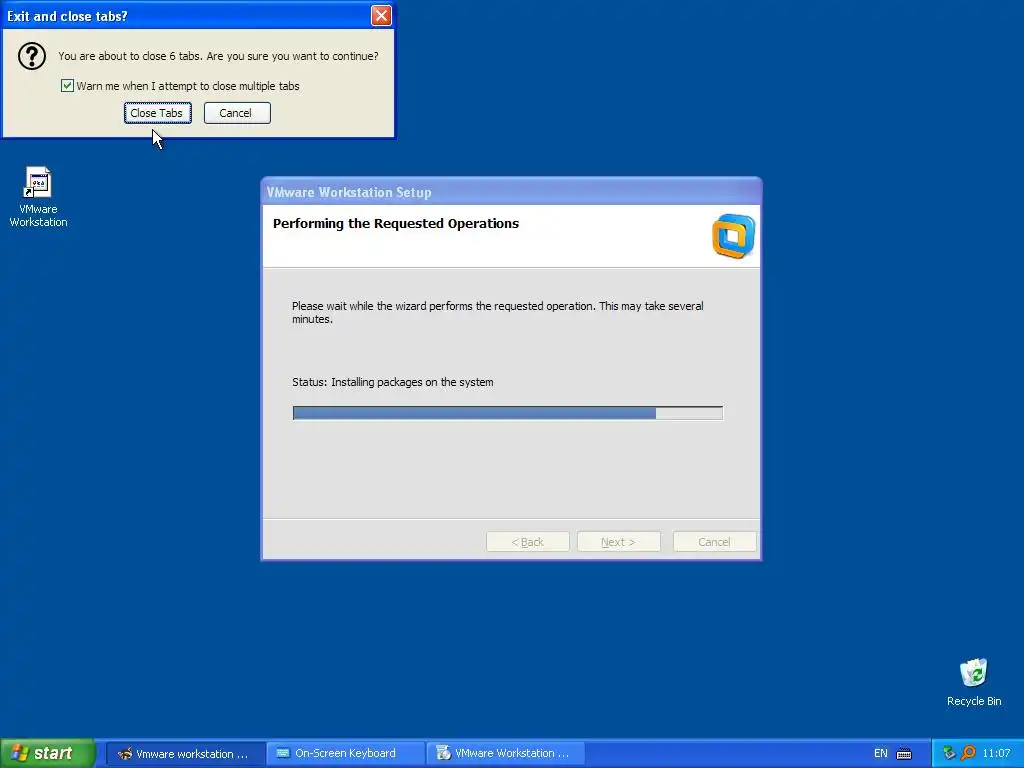The width and height of the screenshot is (1024, 768).
Task: Close the Exit and close tabs dialog with the red X
Action: click(x=381, y=16)
